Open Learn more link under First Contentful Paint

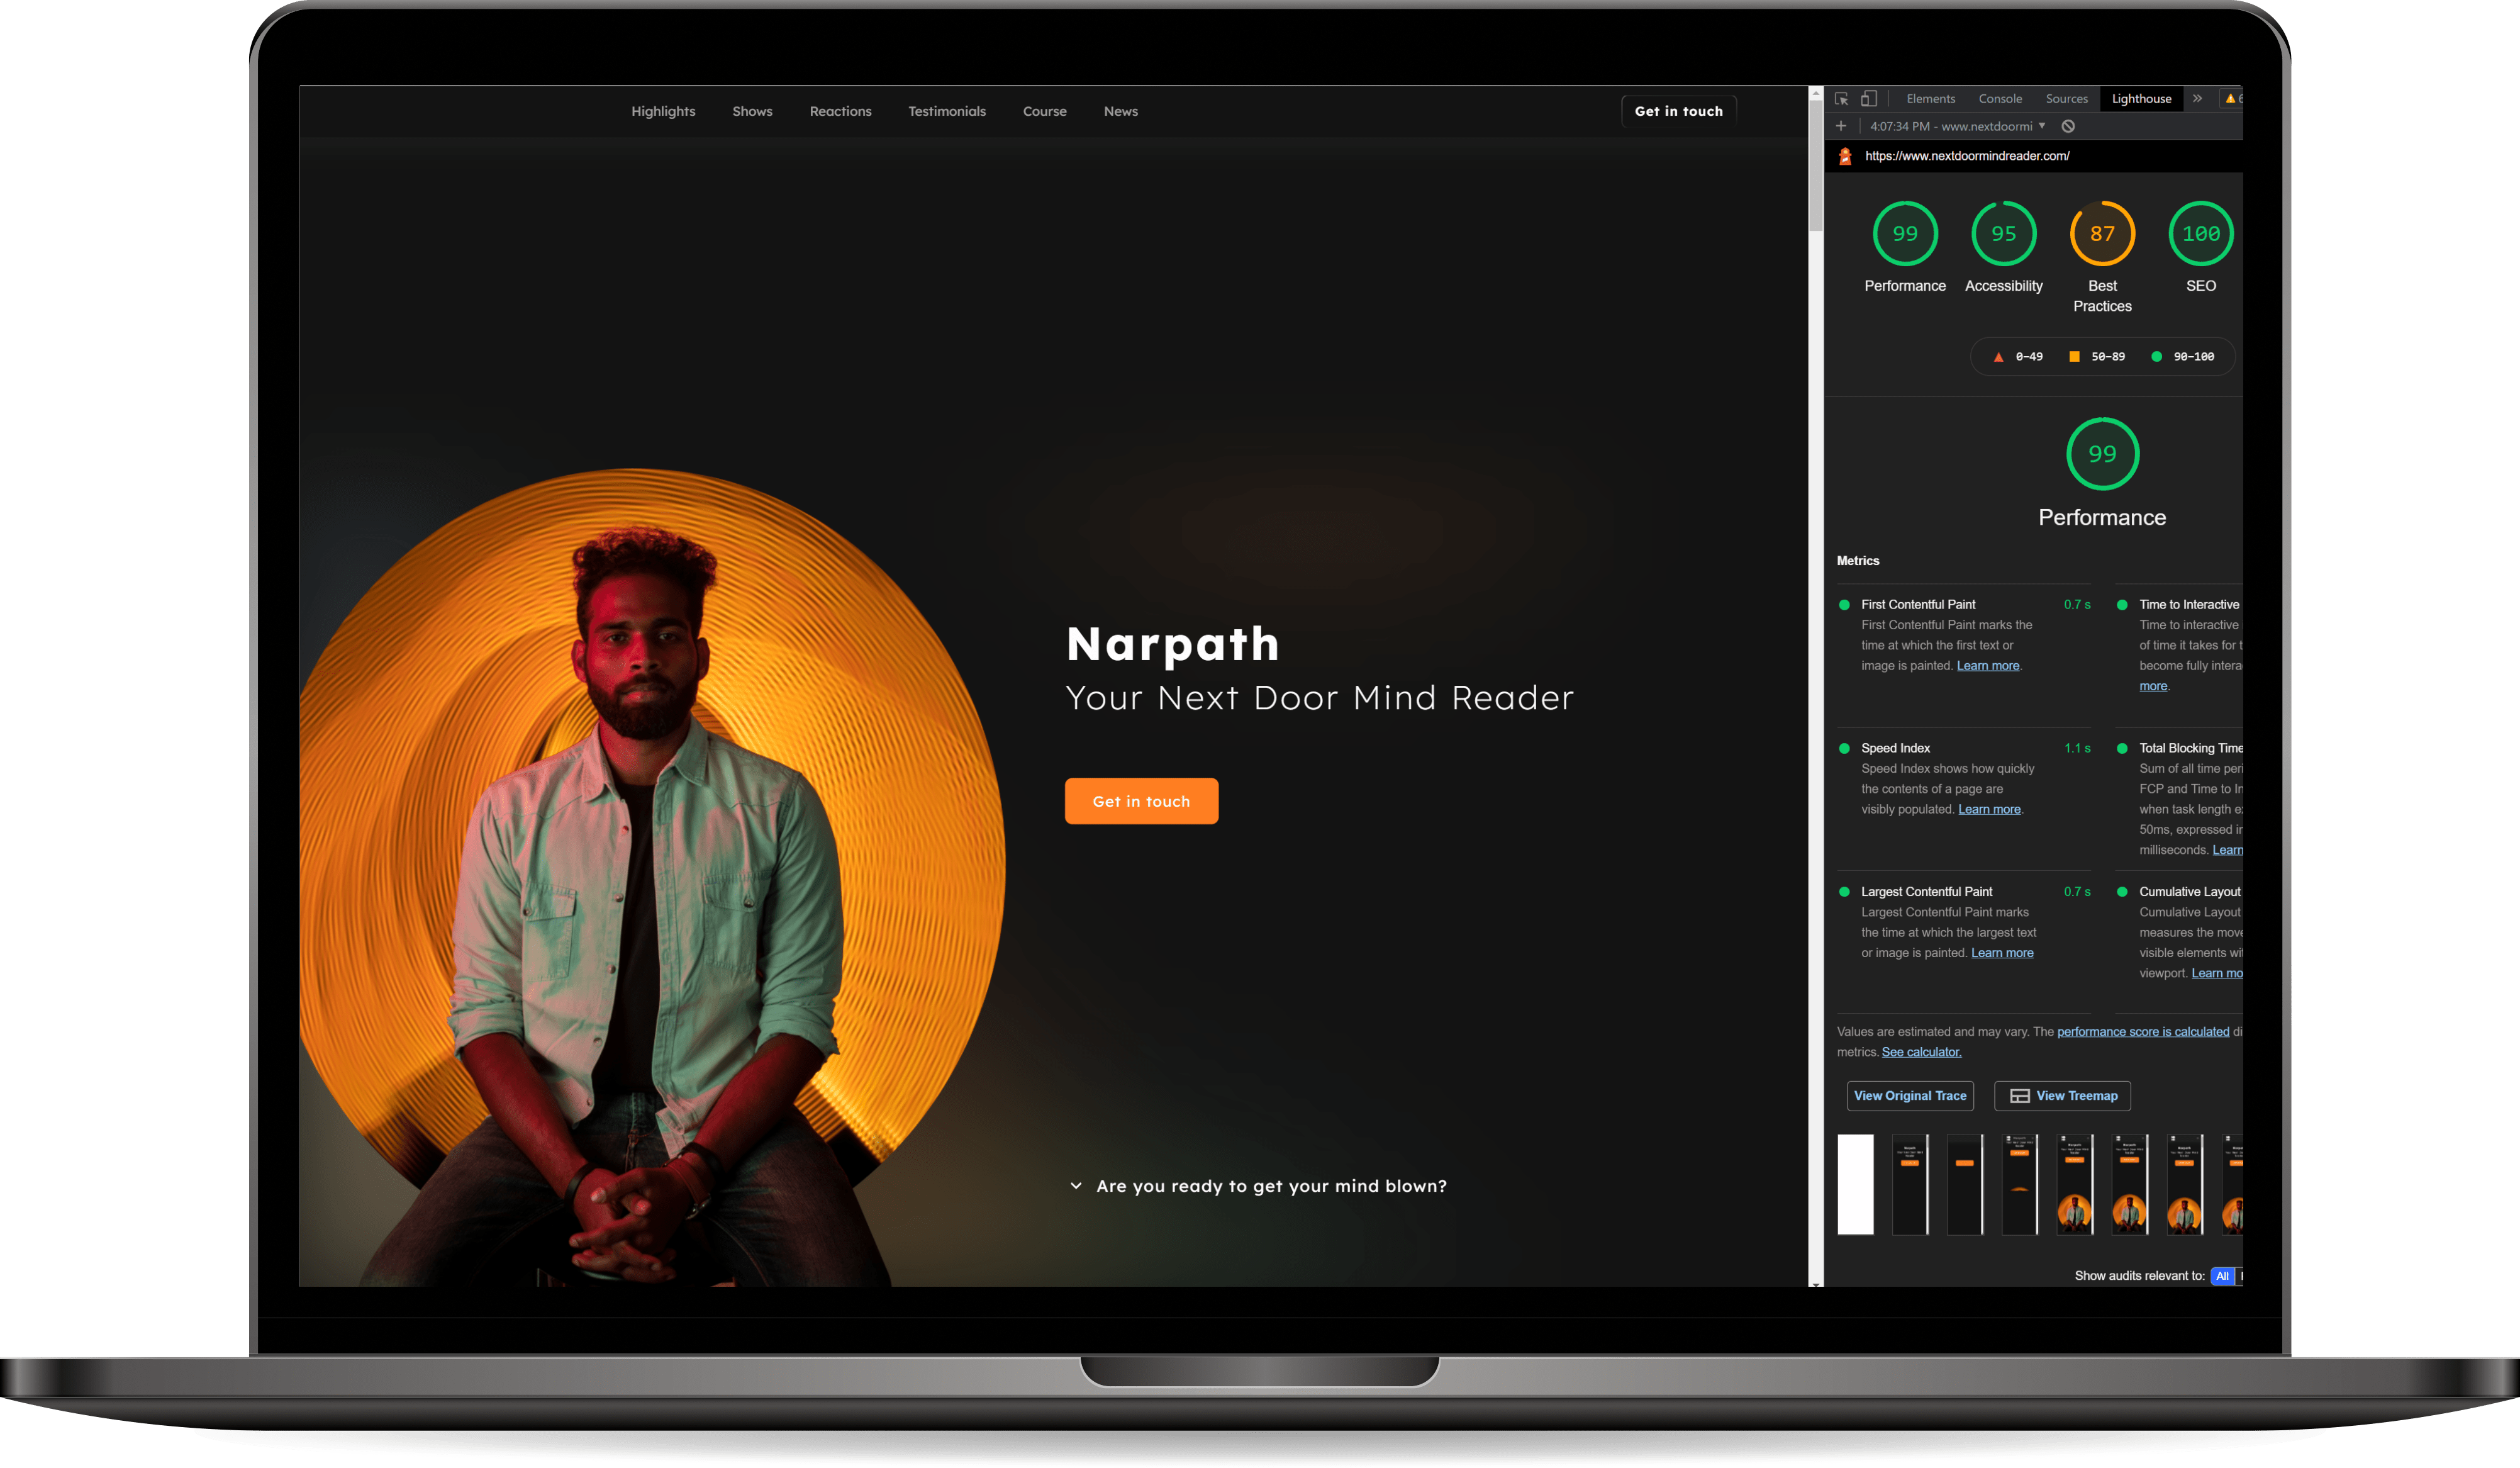click(x=1987, y=666)
